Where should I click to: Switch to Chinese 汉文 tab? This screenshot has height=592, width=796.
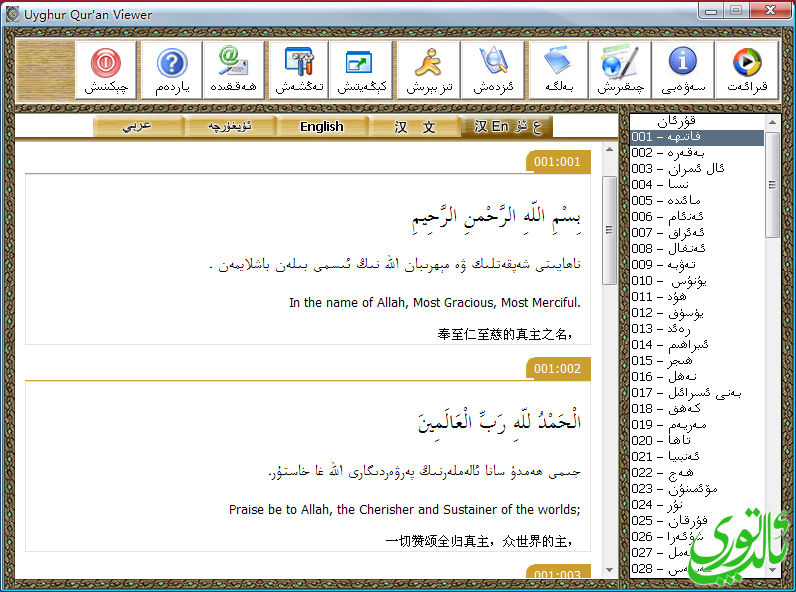point(414,126)
